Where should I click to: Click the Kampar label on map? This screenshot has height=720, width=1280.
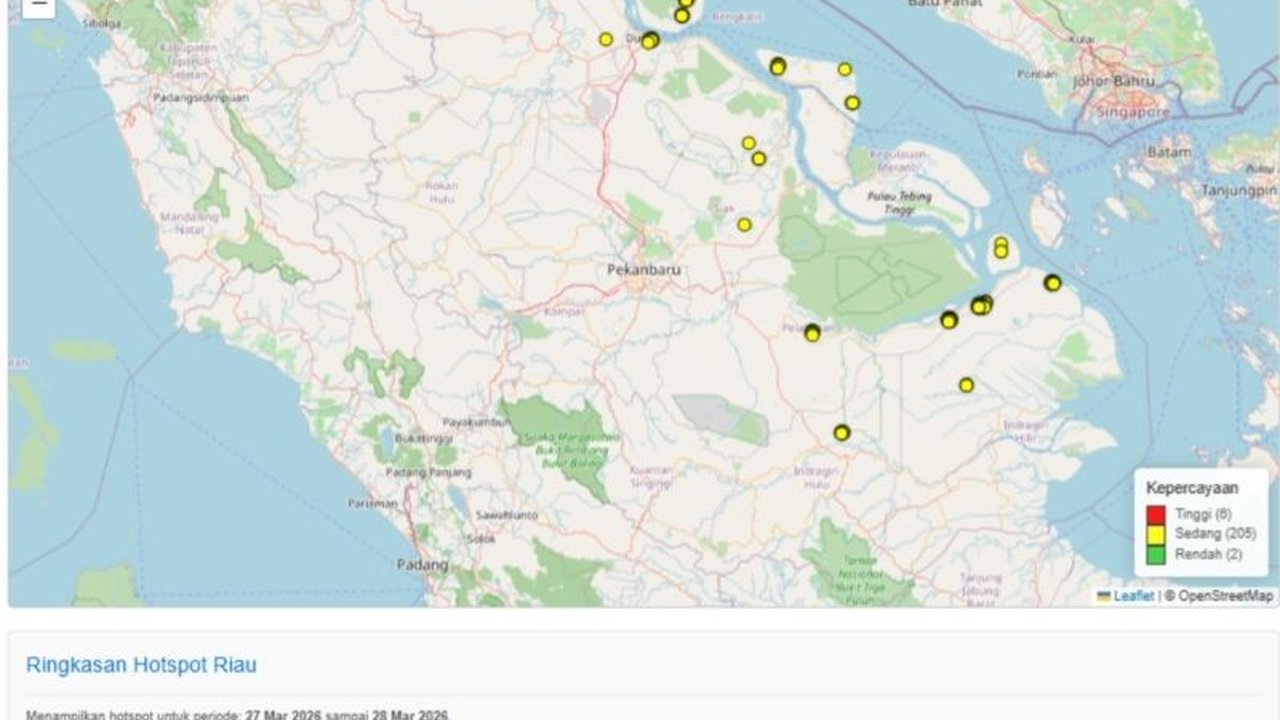pyautogui.click(x=563, y=311)
